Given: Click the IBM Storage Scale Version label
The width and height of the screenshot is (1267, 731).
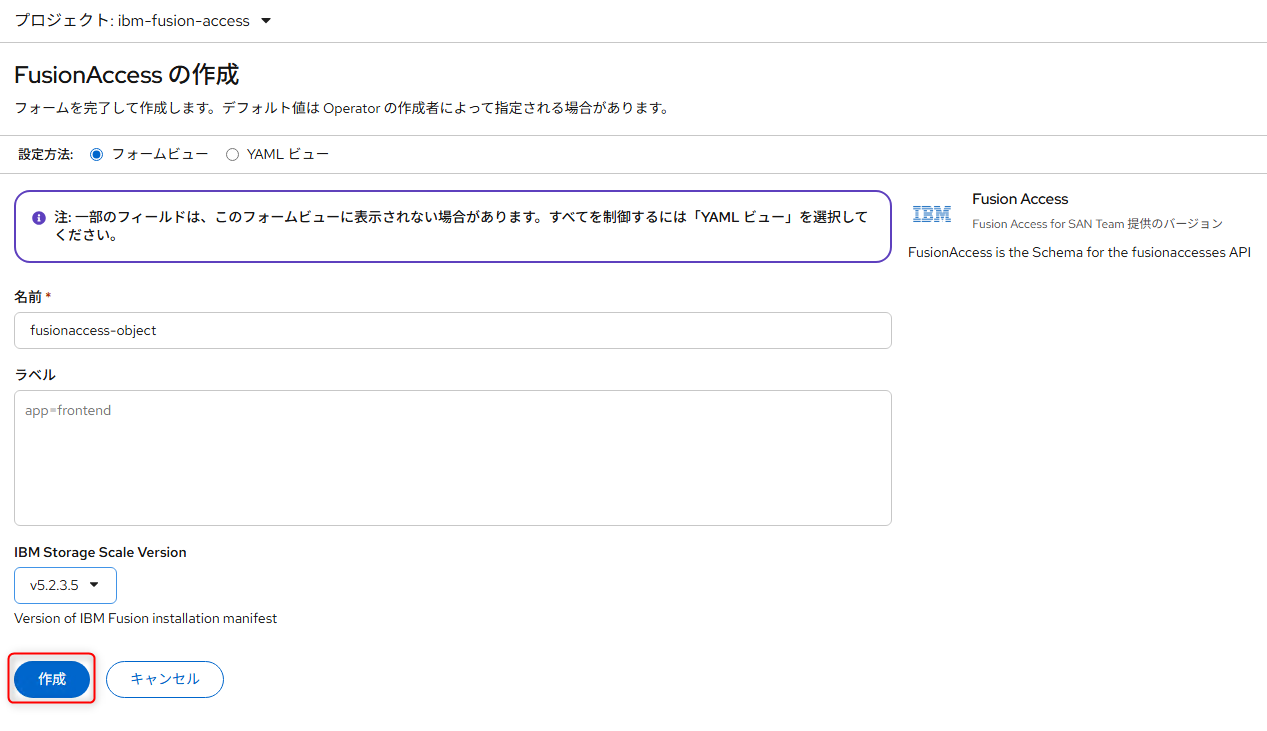Looking at the screenshot, I should [x=100, y=552].
